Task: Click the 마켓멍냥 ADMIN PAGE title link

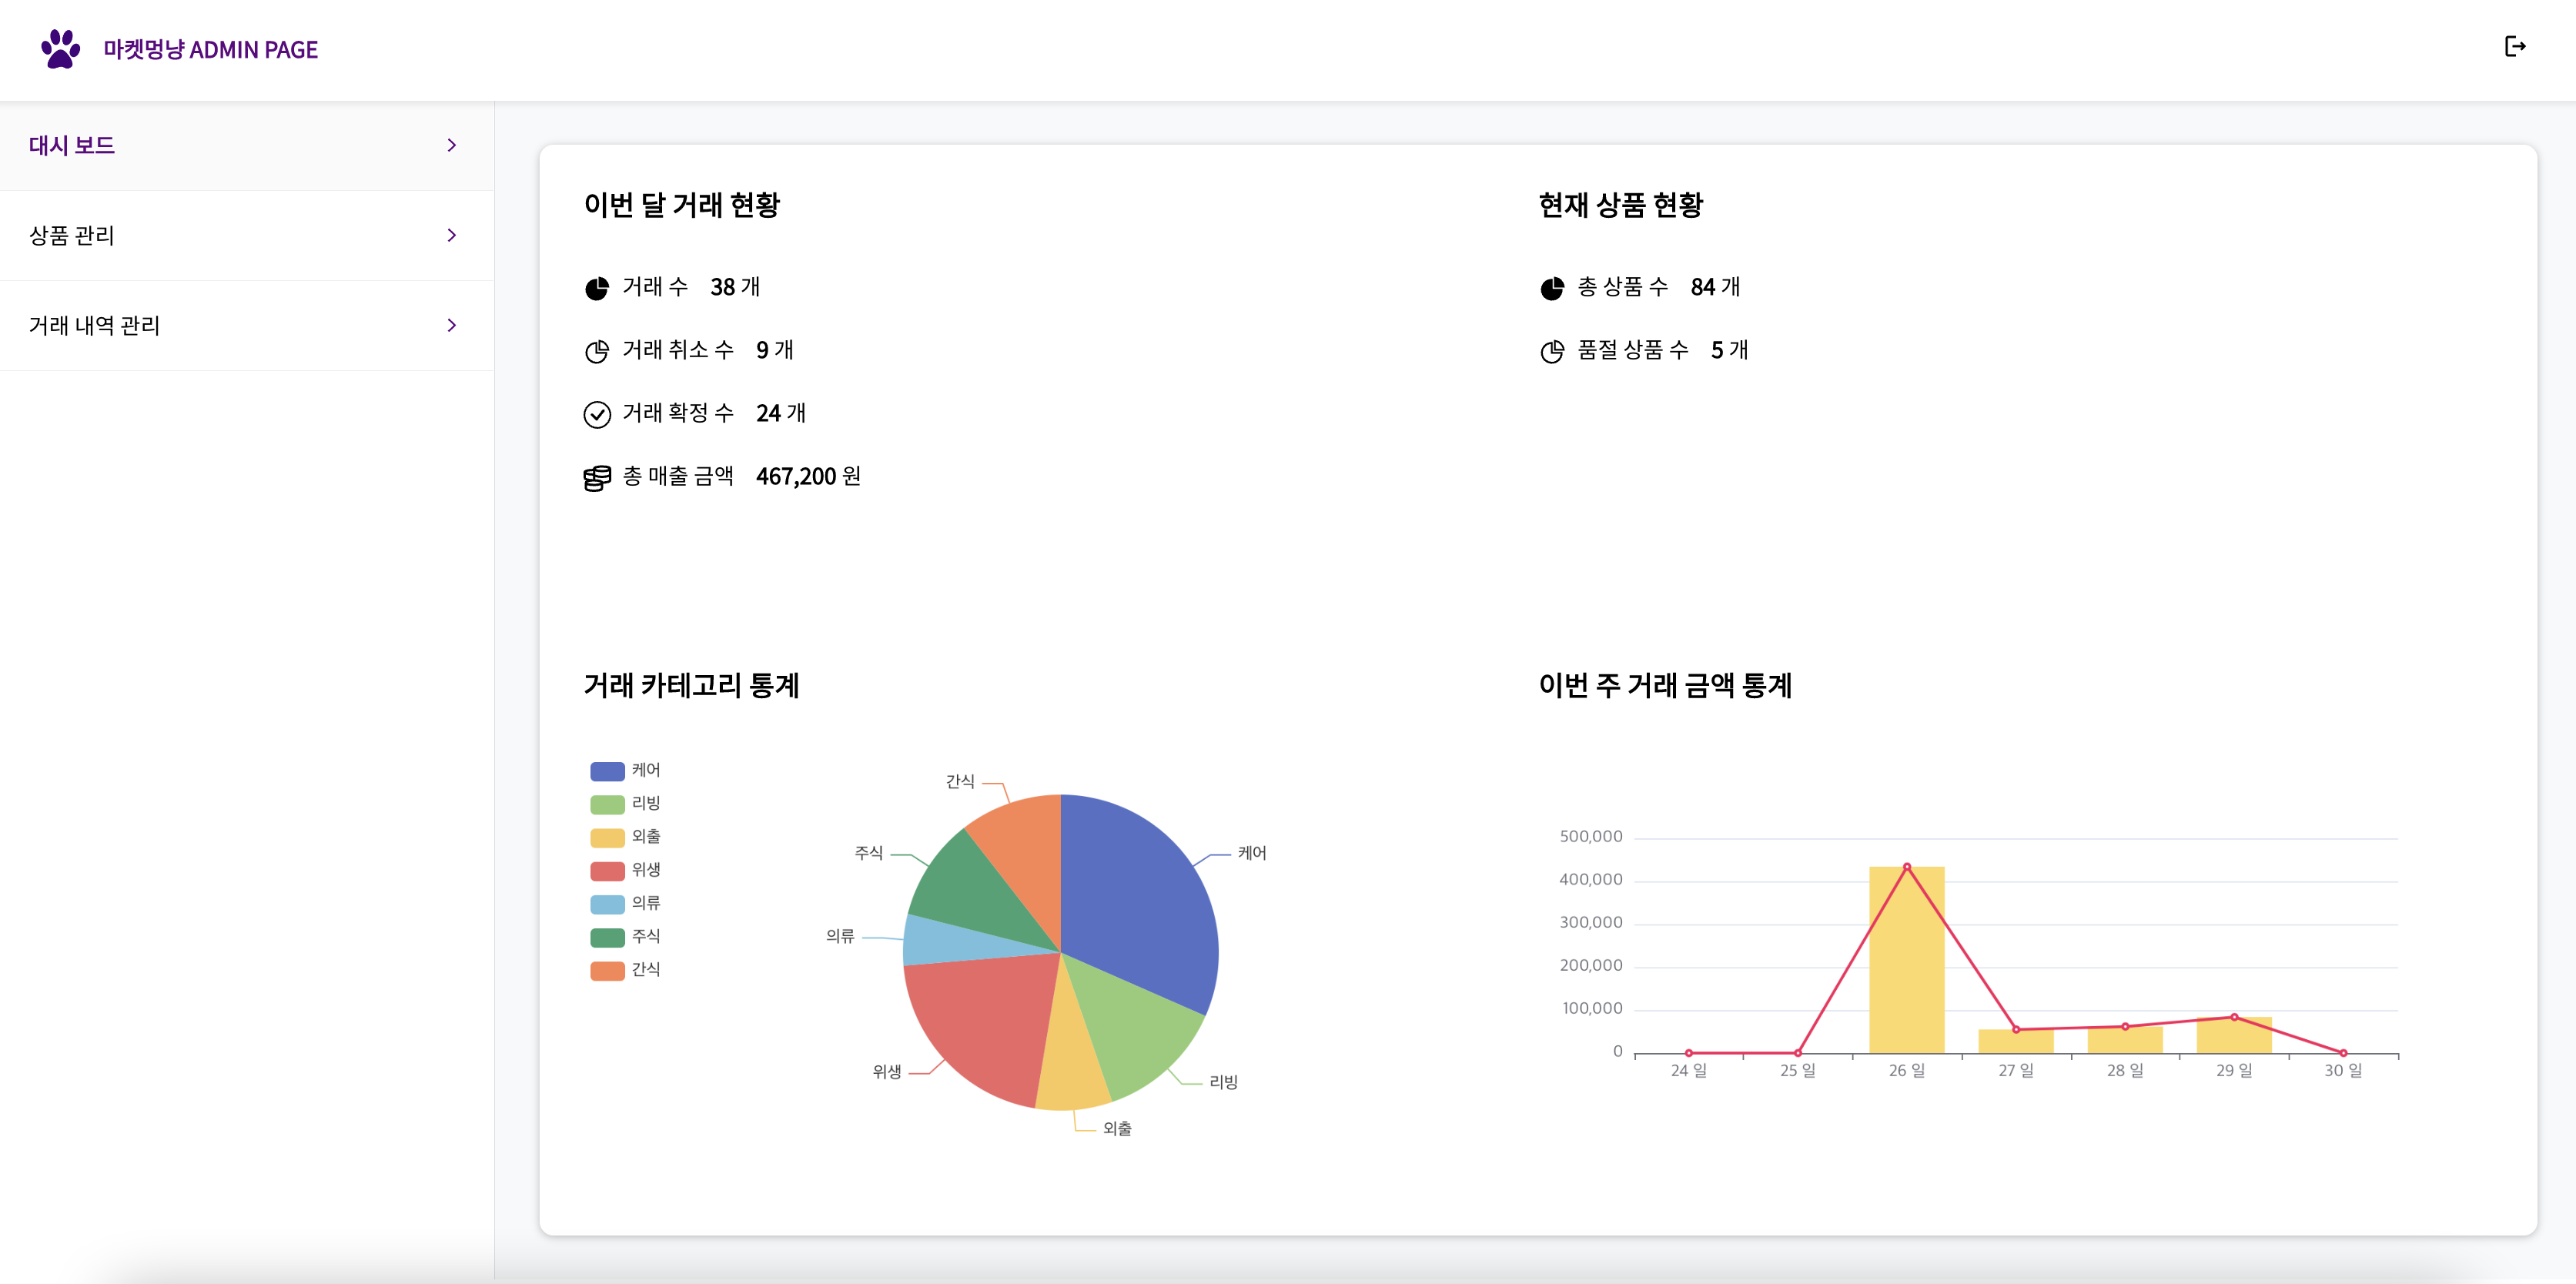Action: (x=211, y=50)
